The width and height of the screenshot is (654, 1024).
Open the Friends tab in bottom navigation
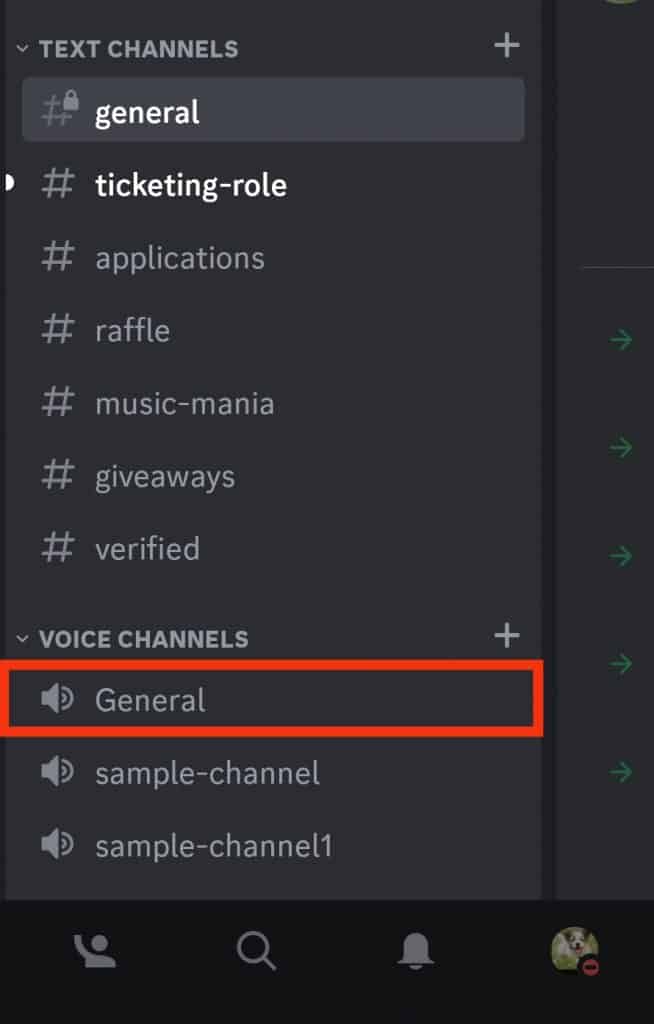[94, 951]
